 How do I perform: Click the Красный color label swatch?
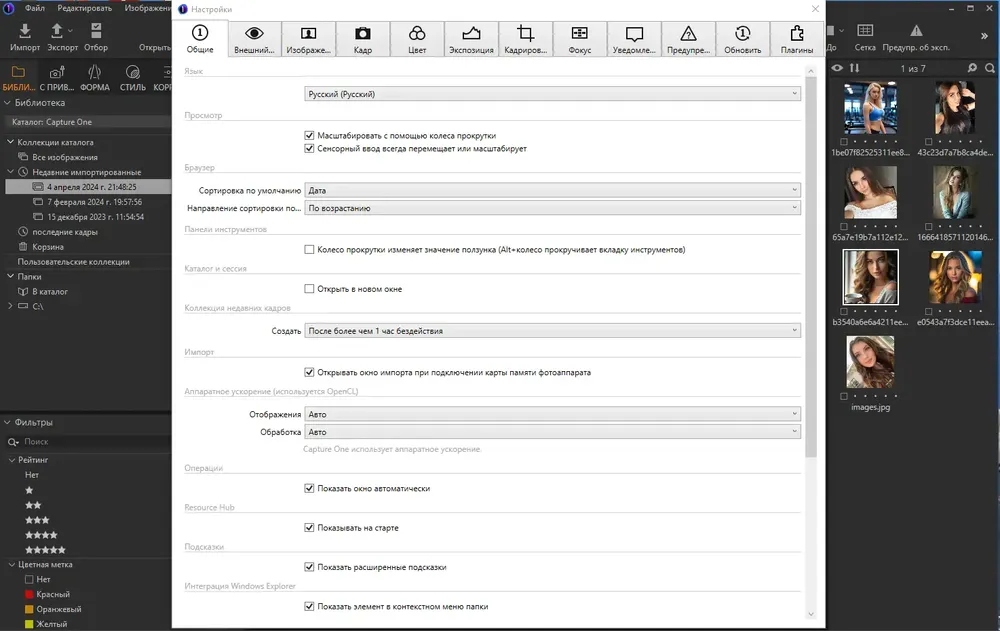click(29, 594)
